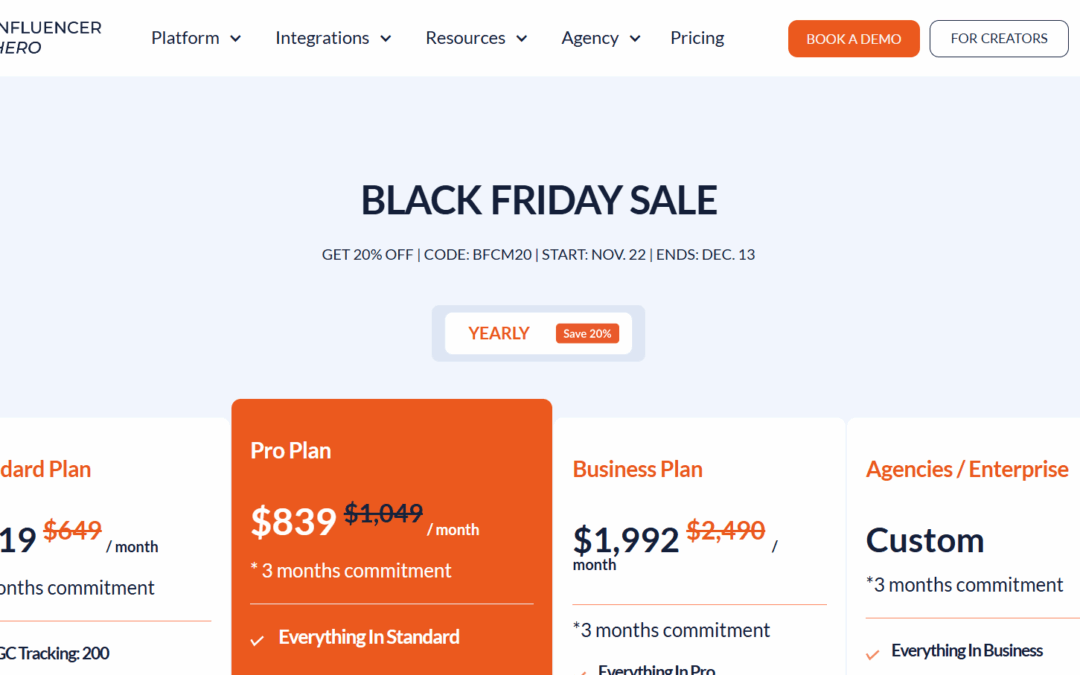Viewport: 1080px width, 675px height.
Task: Toggle the Yearly billing option
Action: (x=498, y=333)
